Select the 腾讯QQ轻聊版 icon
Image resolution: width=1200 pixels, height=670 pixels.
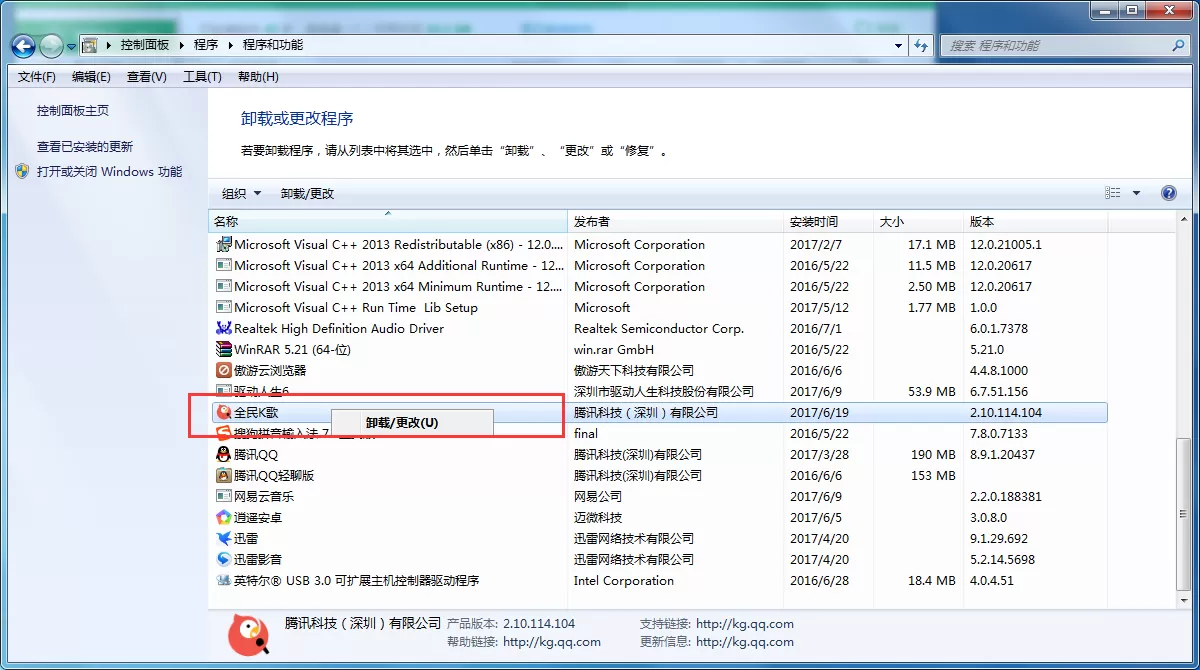pyautogui.click(x=224, y=475)
